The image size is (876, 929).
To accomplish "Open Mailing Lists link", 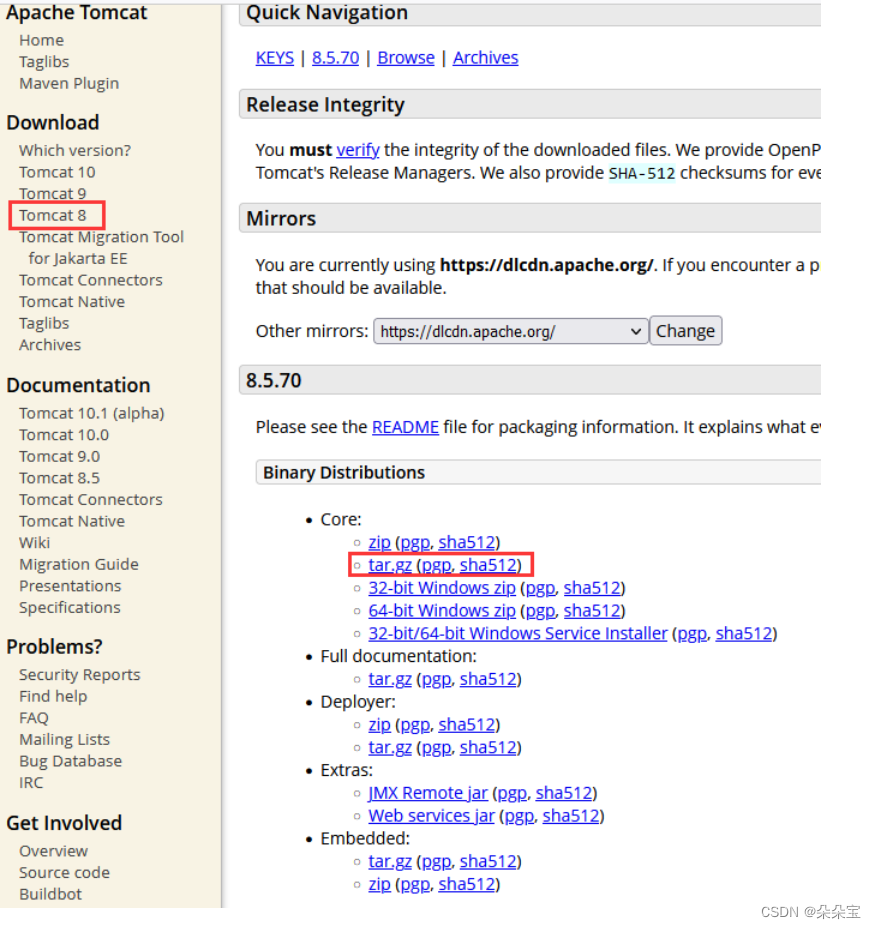I will [65, 739].
